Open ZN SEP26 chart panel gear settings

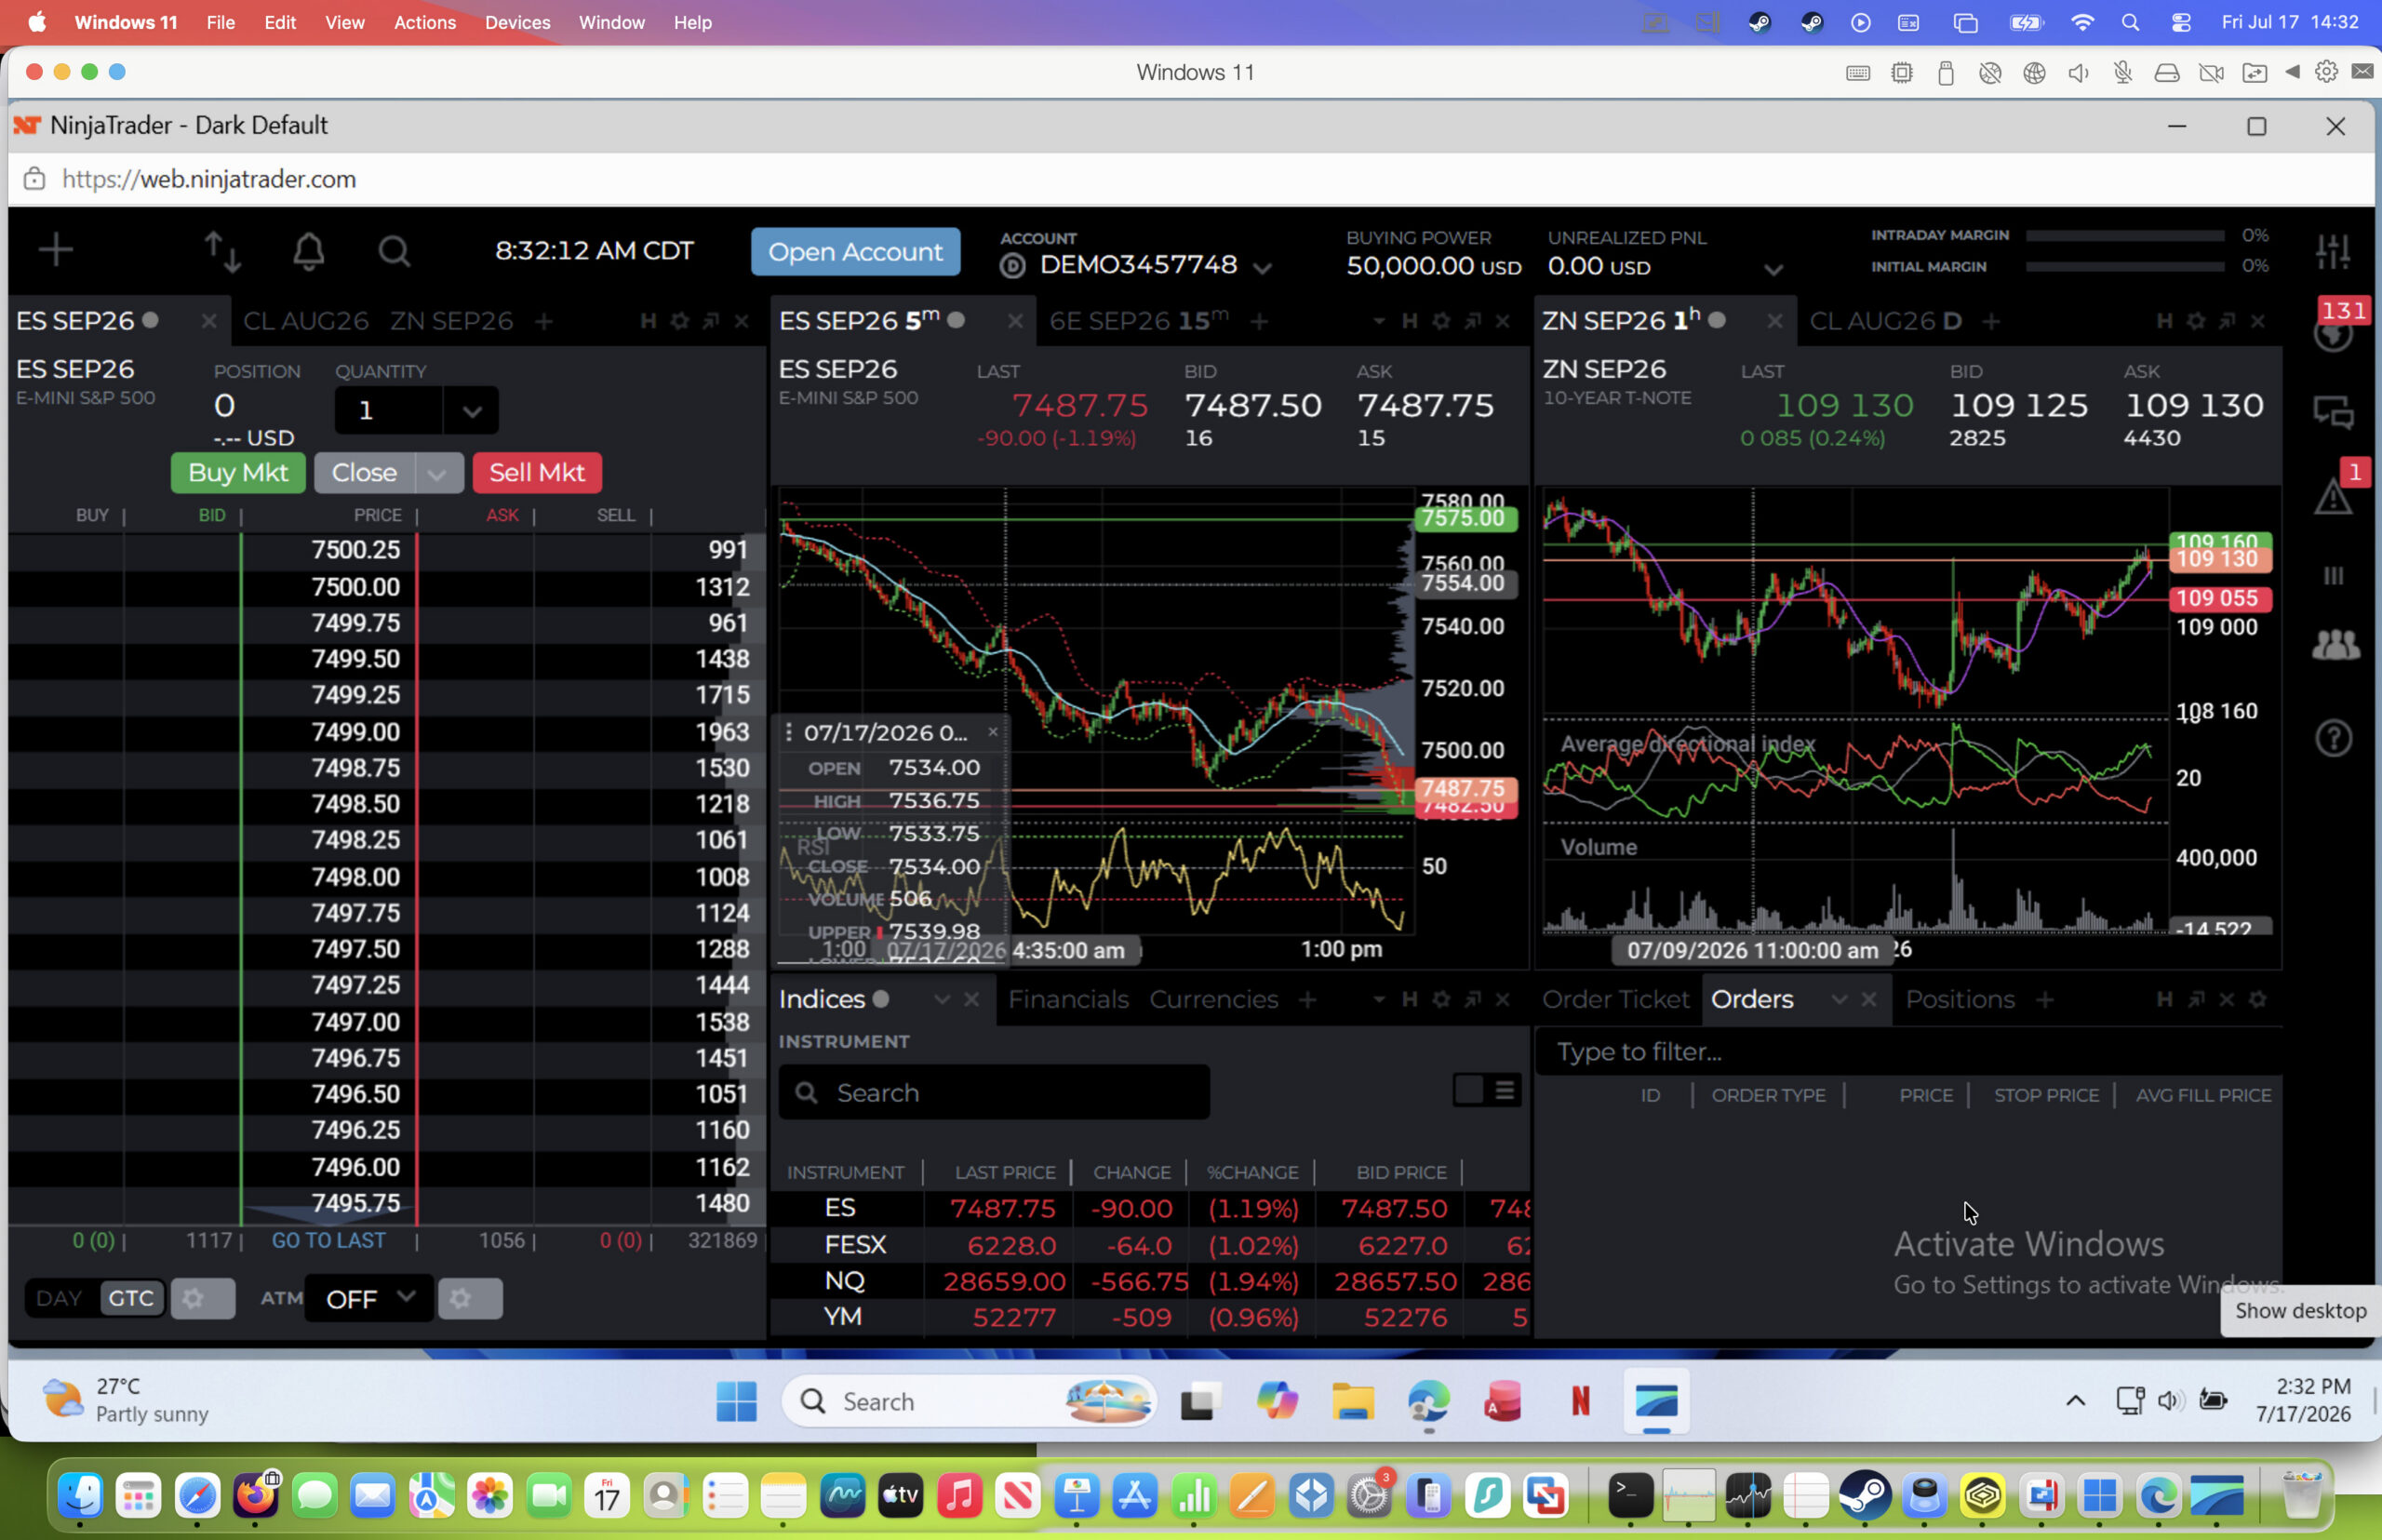pyautogui.click(x=2196, y=321)
